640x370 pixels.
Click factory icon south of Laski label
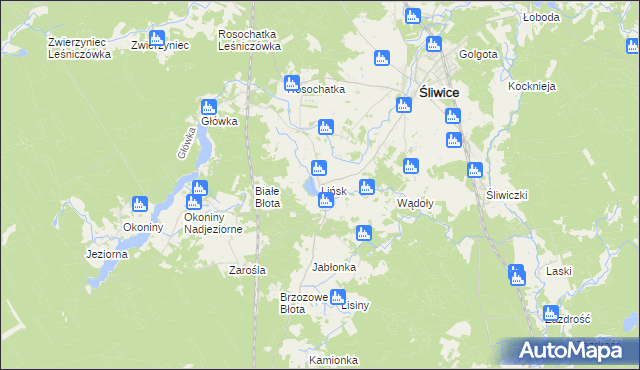coord(551,313)
